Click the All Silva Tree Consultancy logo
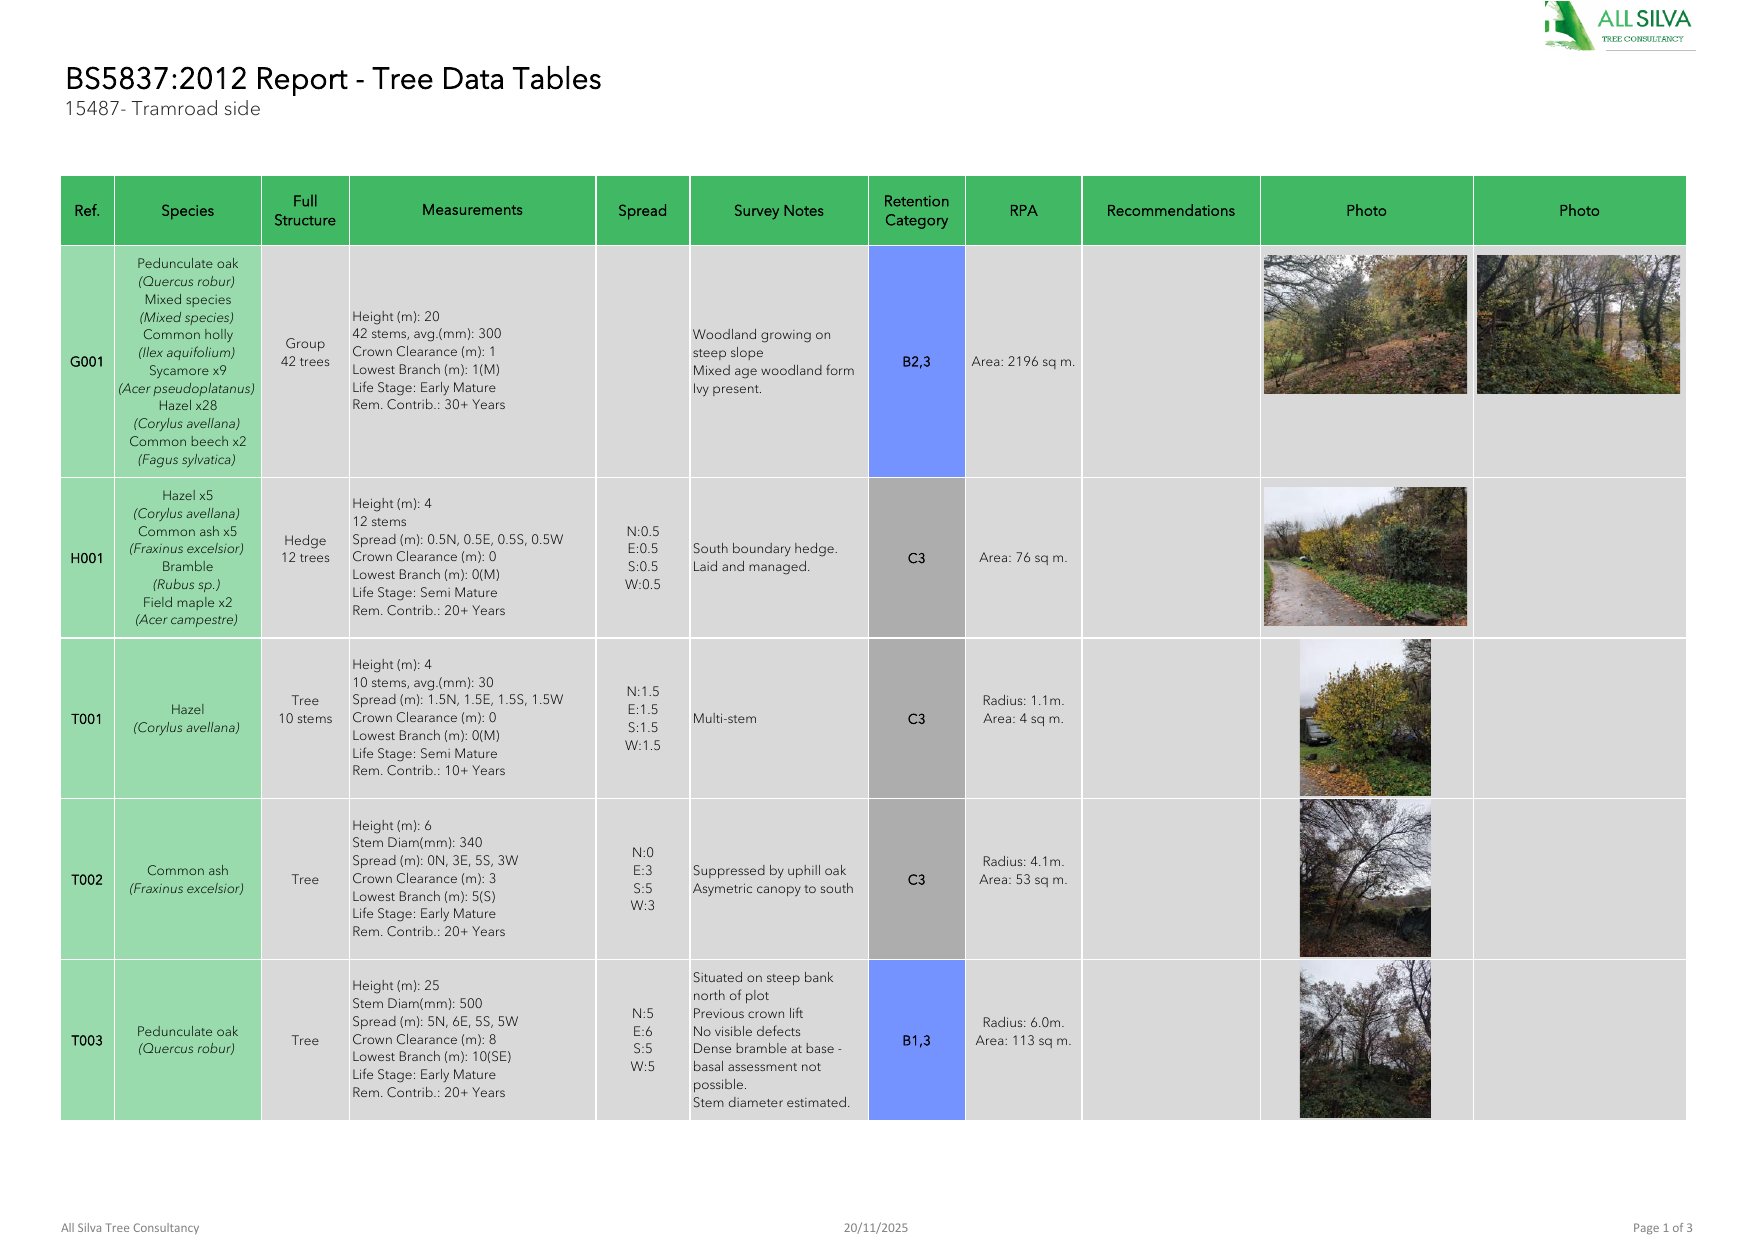The image size is (1754, 1241). pos(1618,26)
